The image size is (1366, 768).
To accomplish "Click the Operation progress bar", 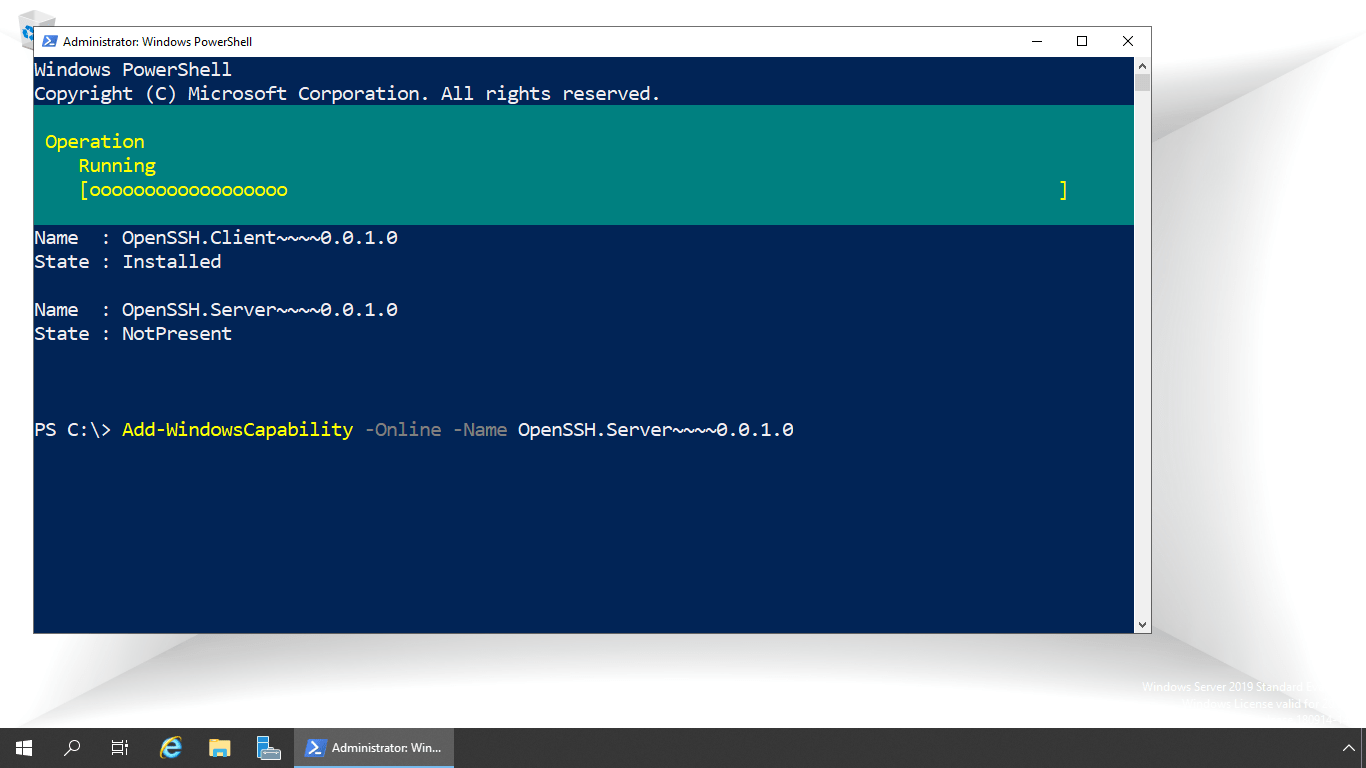I will tap(573, 190).
